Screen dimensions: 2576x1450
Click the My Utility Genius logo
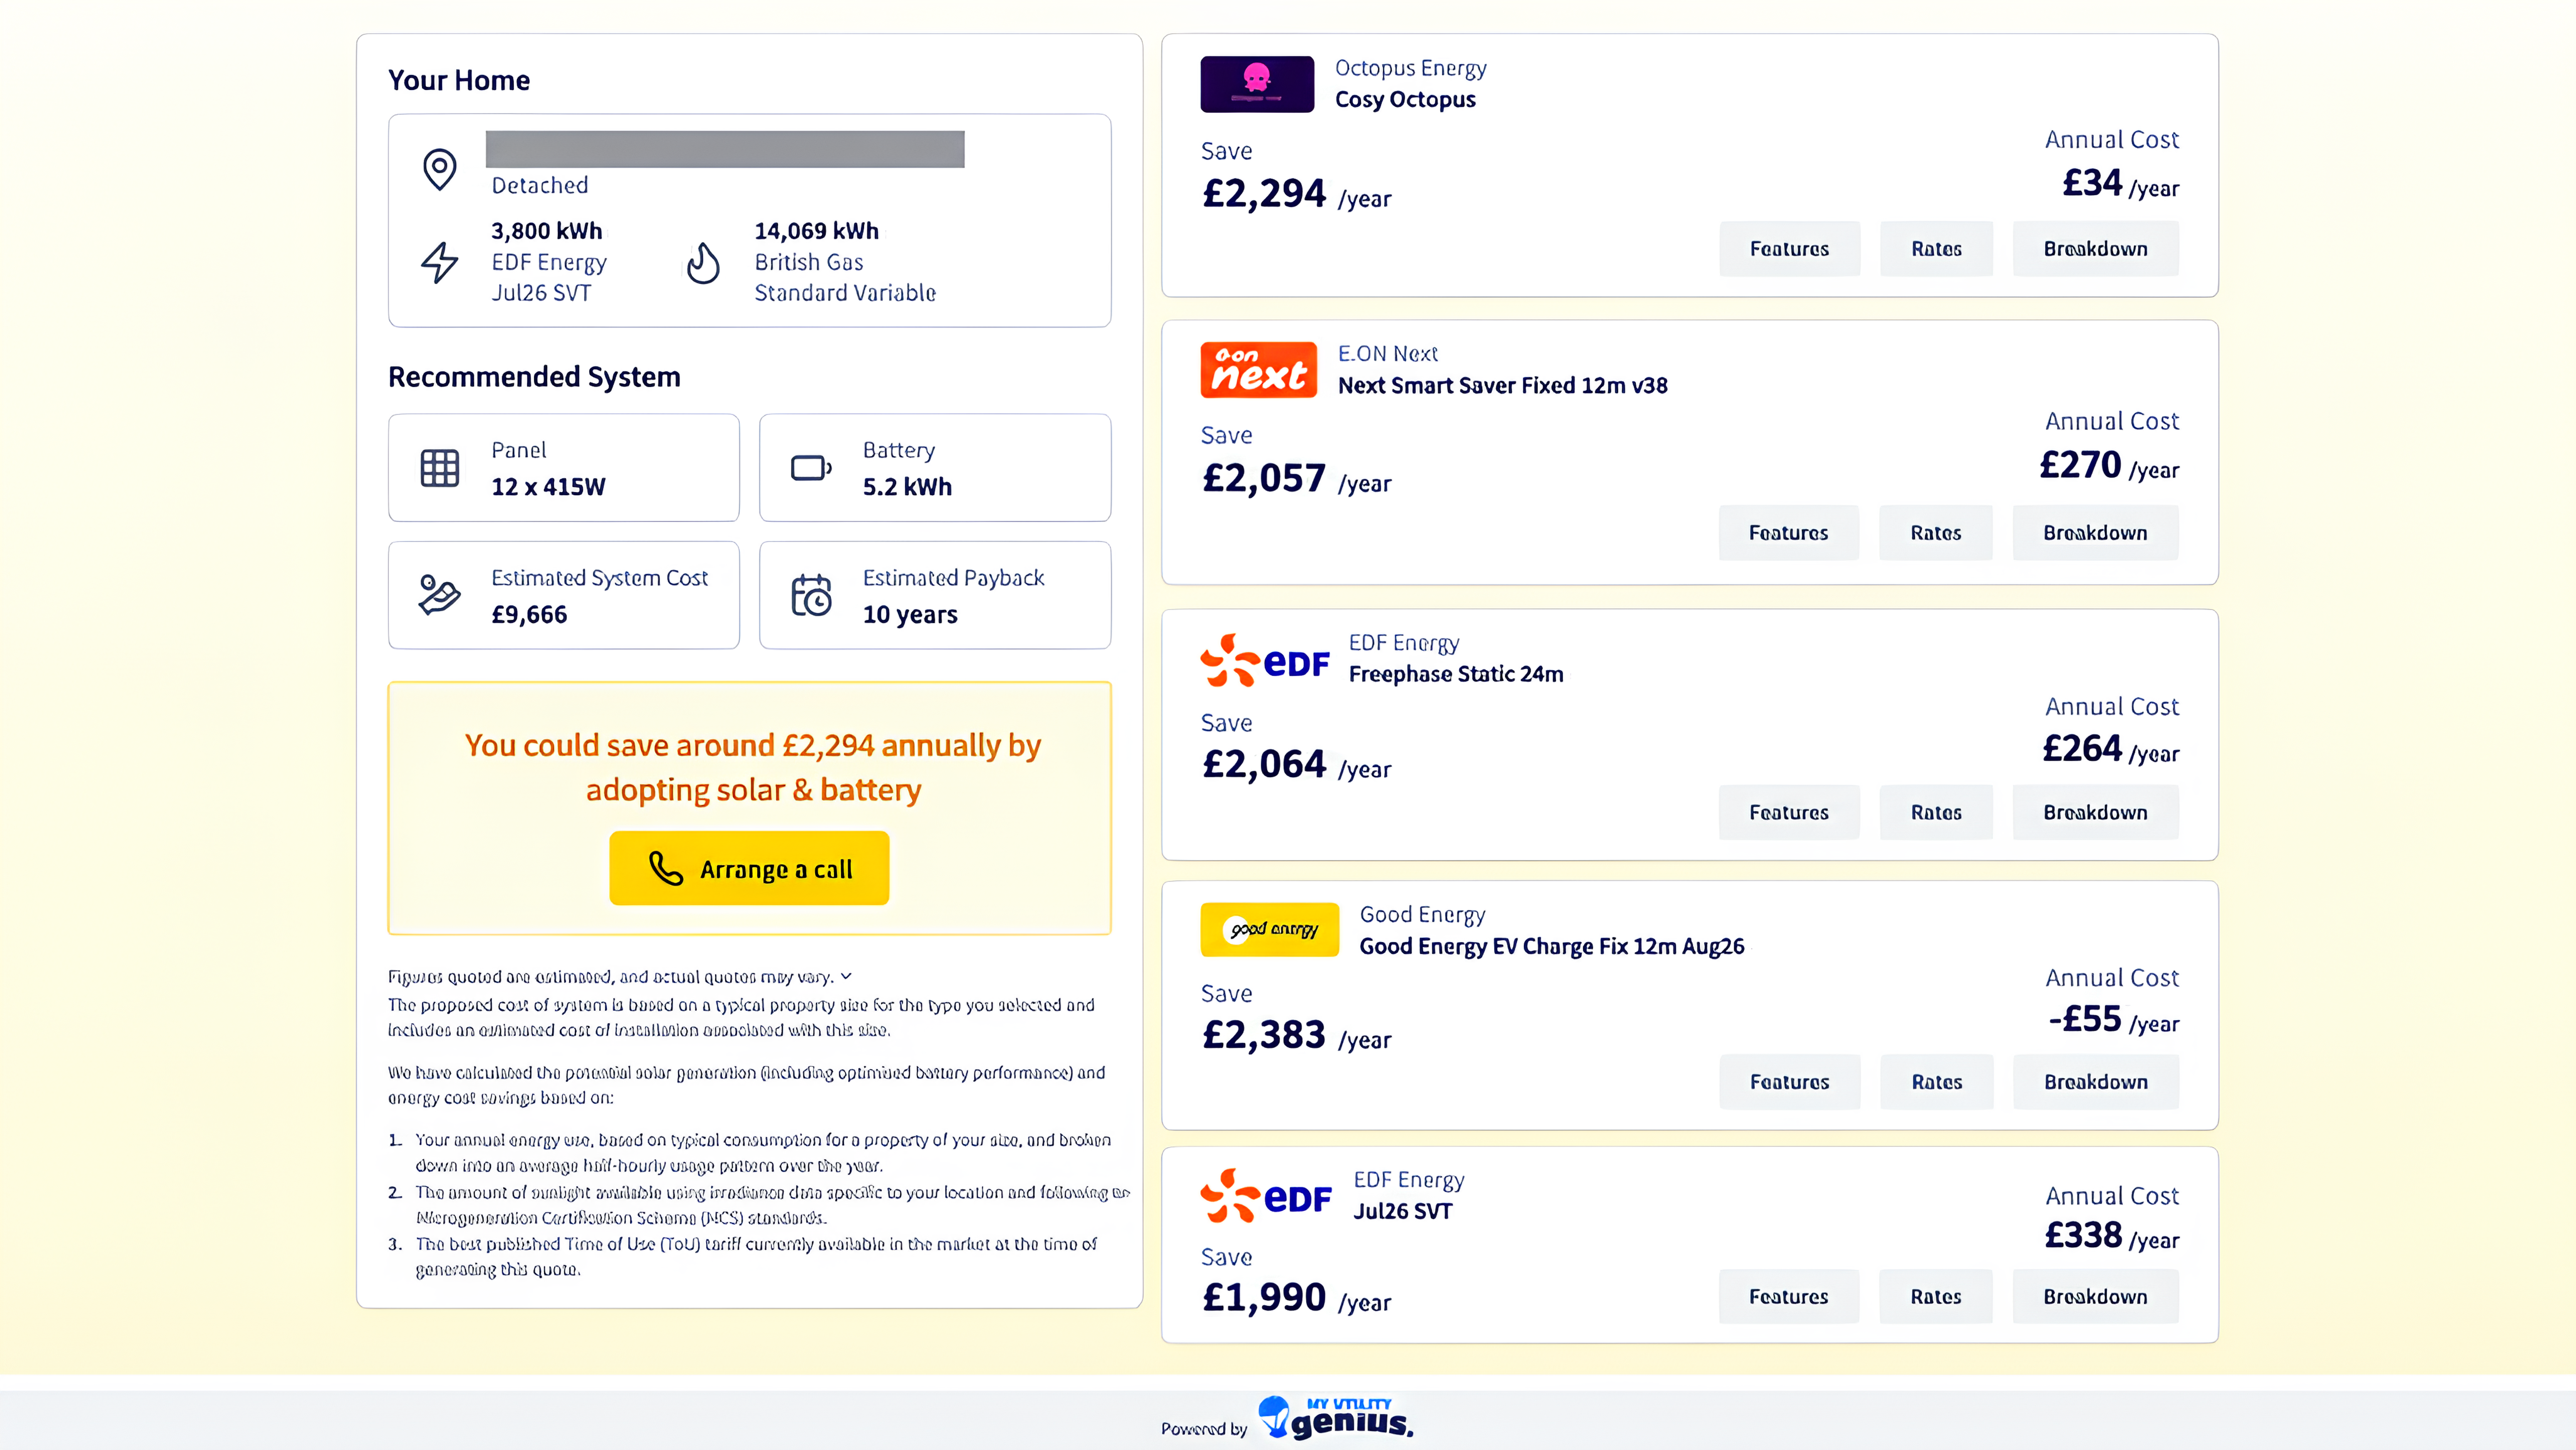point(1336,1418)
